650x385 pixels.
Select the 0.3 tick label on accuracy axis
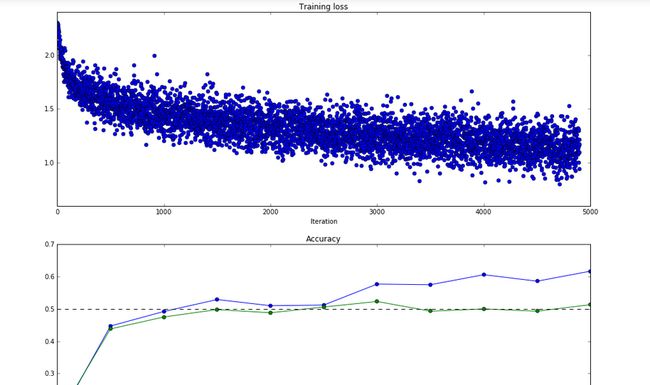pos(49,373)
